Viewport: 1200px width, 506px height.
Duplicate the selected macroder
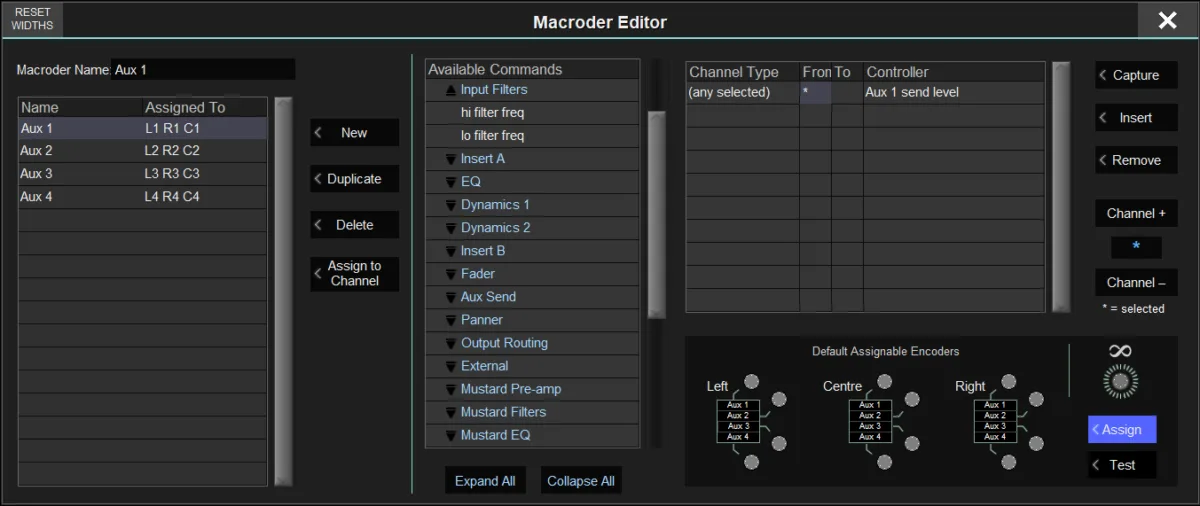(x=355, y=179)
